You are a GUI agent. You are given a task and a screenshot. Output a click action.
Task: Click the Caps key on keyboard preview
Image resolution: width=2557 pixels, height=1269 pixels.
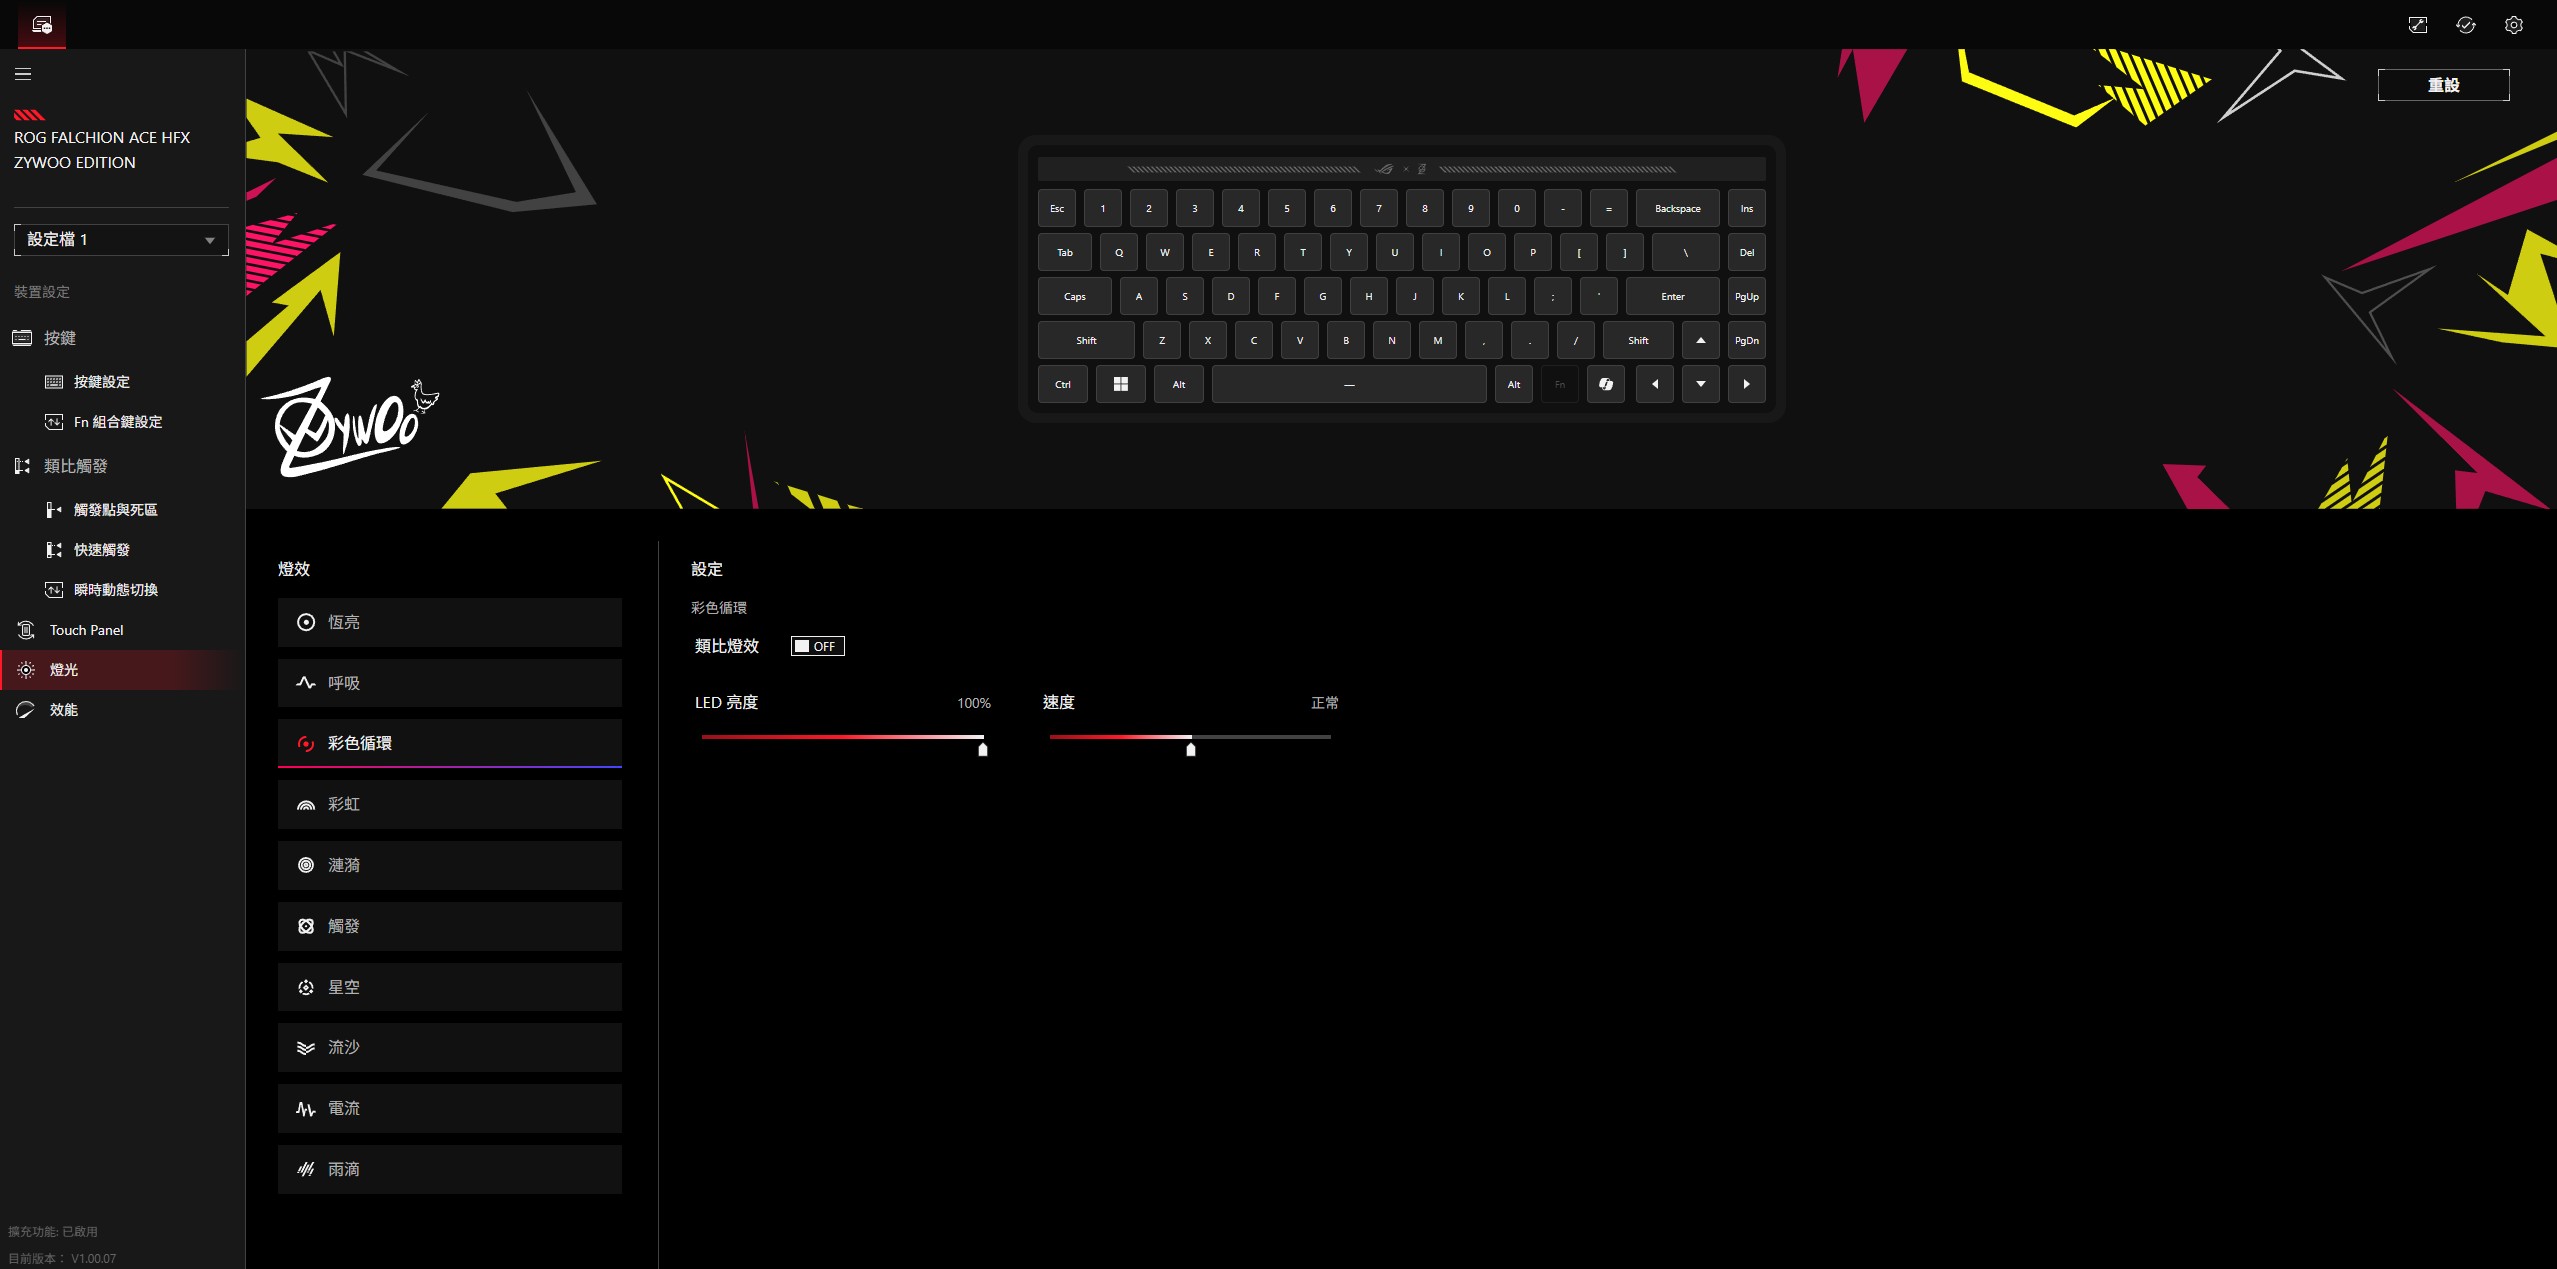point(1074,297)
